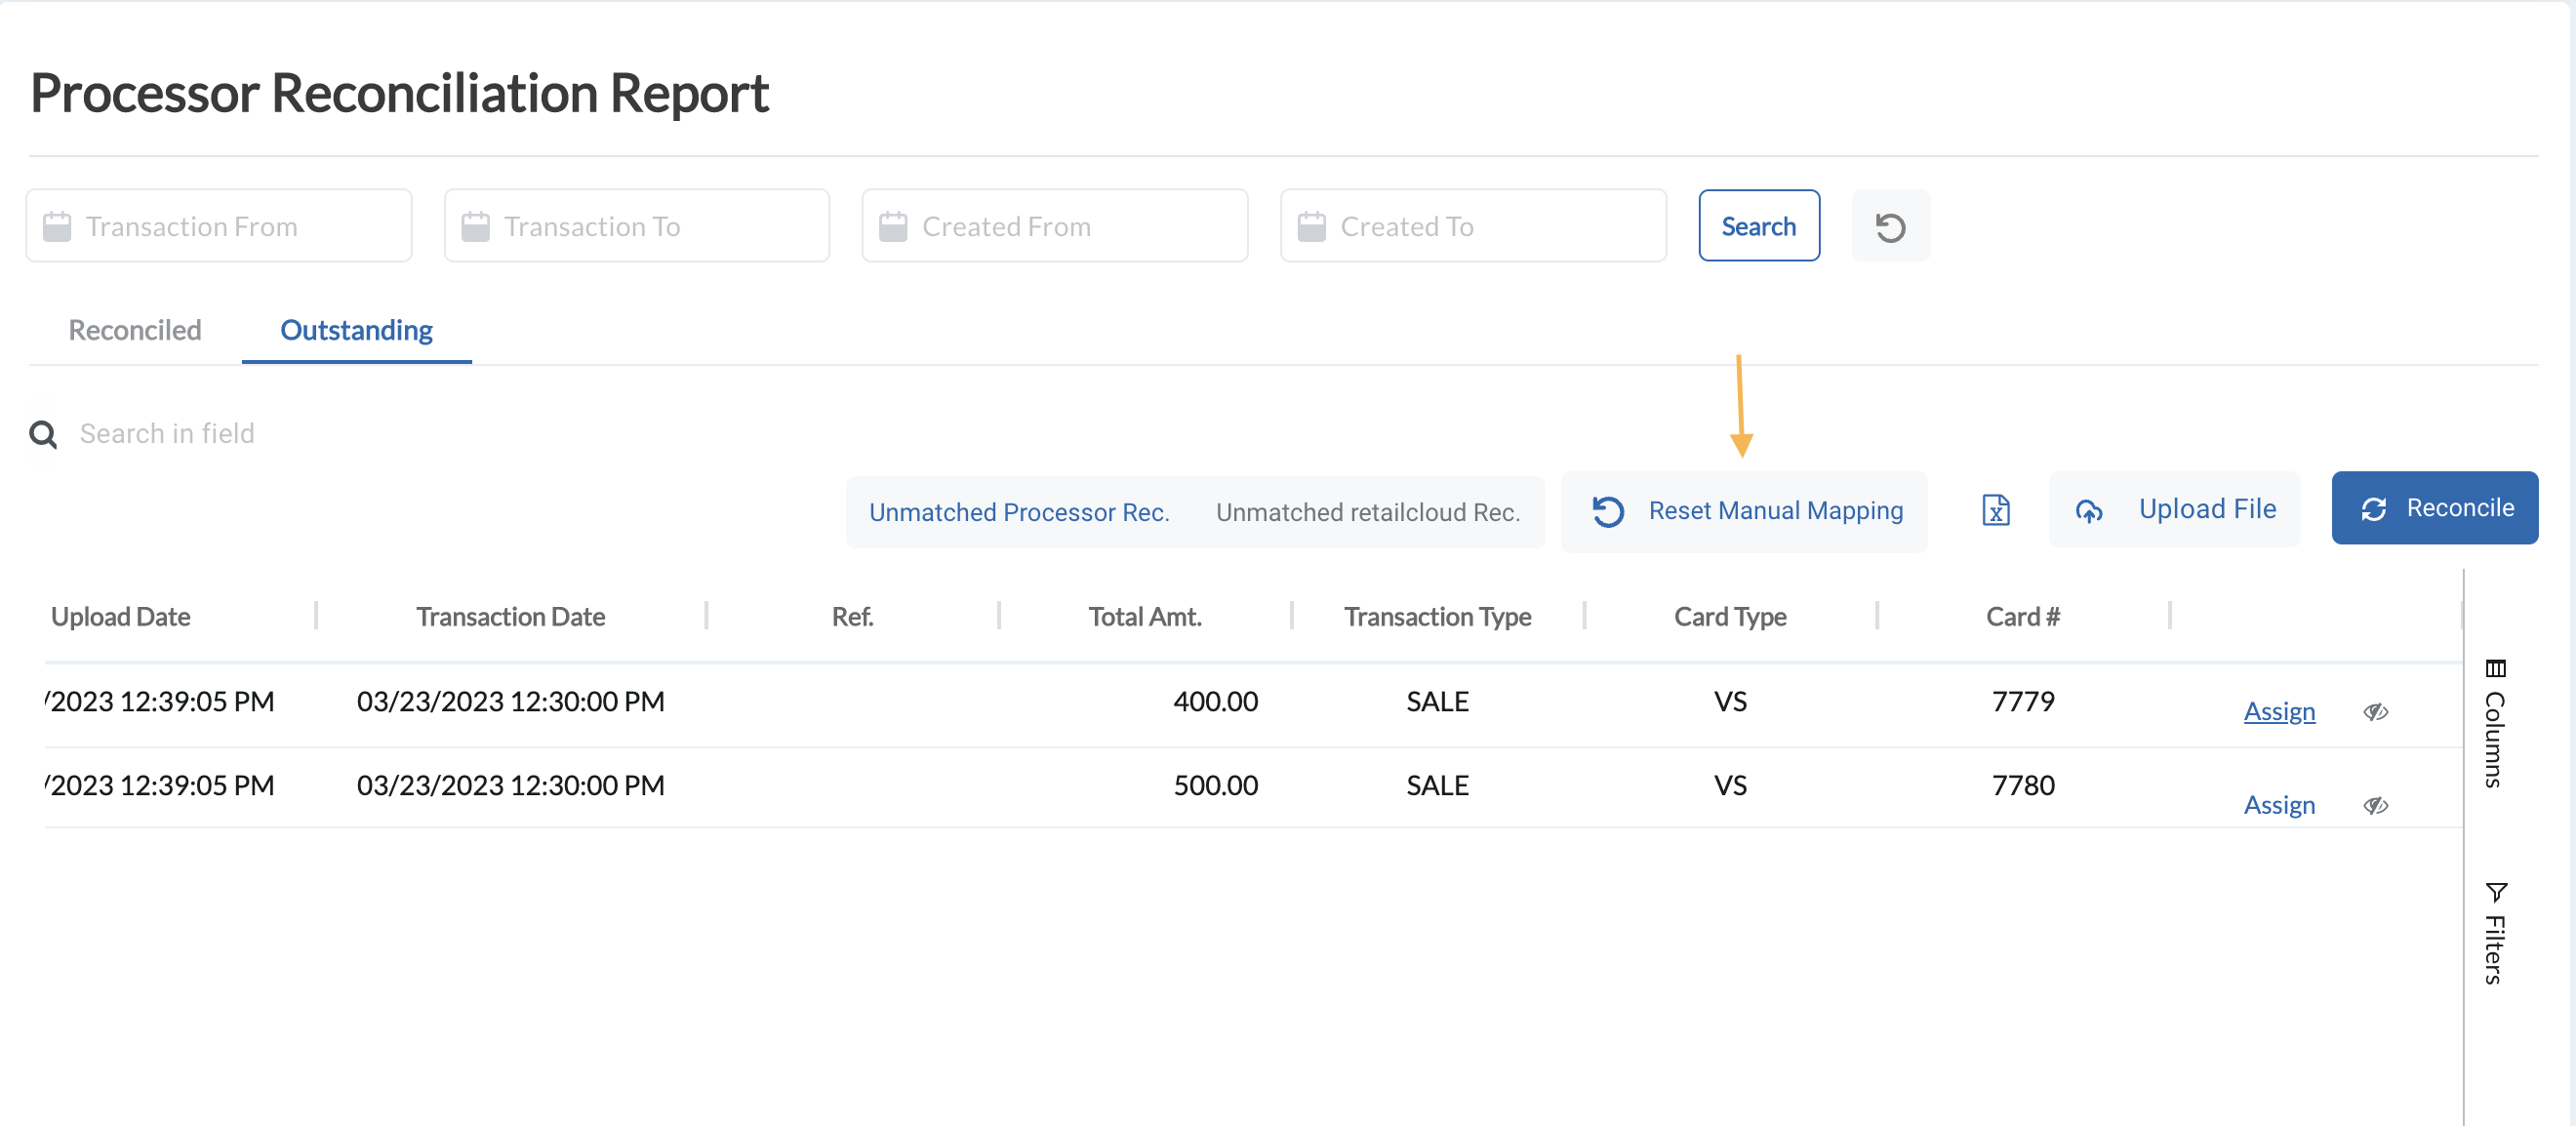2576x1126 pixels.
Task: Select the 400.00 amount cell
Action: pos(1215,702)
